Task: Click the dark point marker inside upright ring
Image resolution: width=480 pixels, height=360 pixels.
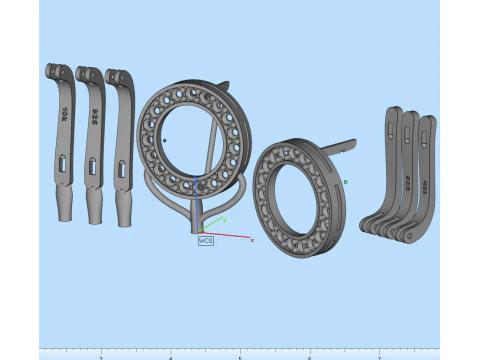Action: click(x=164, y=141)
